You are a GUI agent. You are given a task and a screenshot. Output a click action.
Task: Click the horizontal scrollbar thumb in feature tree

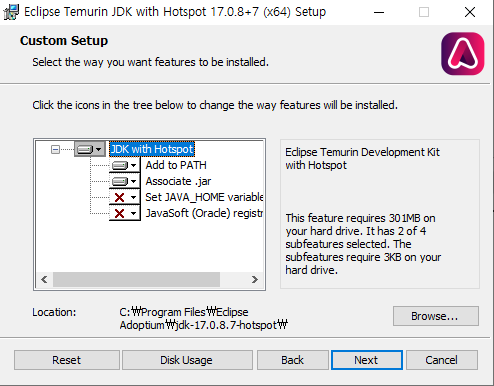coord(136,279)
